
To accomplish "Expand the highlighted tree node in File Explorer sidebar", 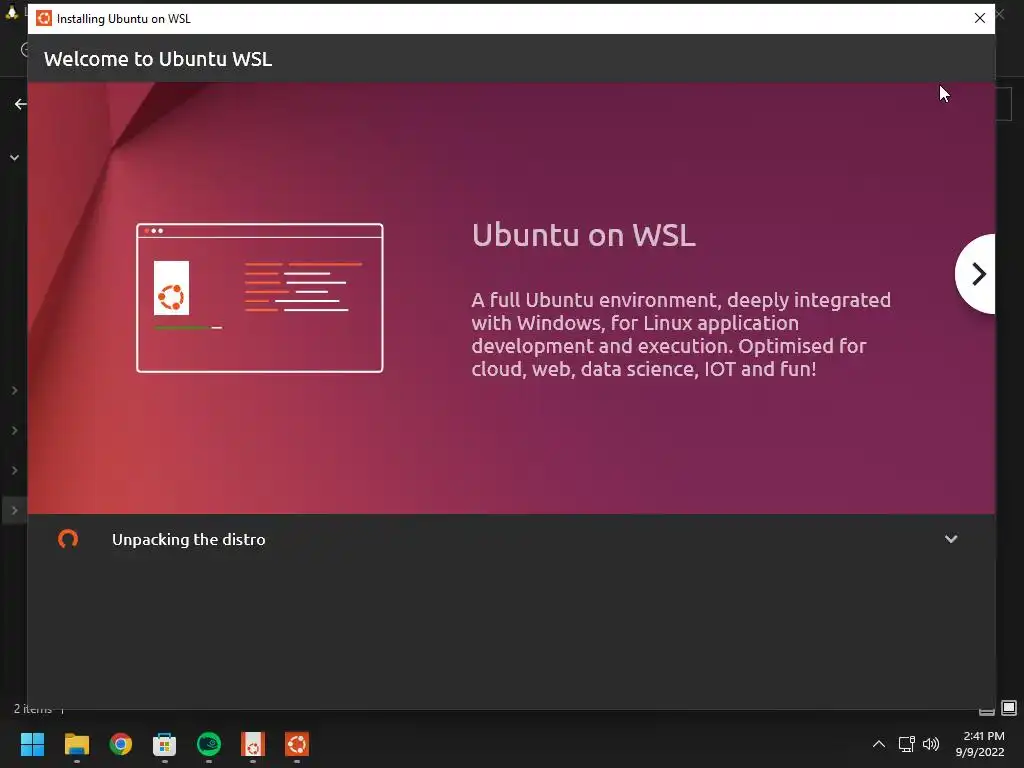I will click(x=14, y=510).
